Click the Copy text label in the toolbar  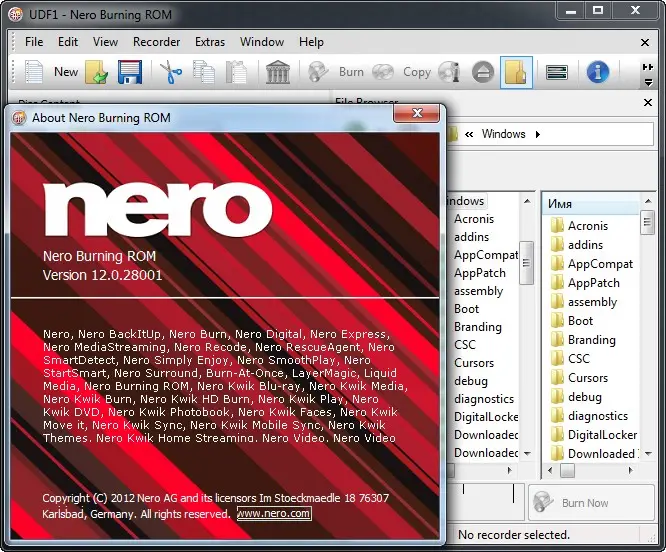[x=417, y=72]
